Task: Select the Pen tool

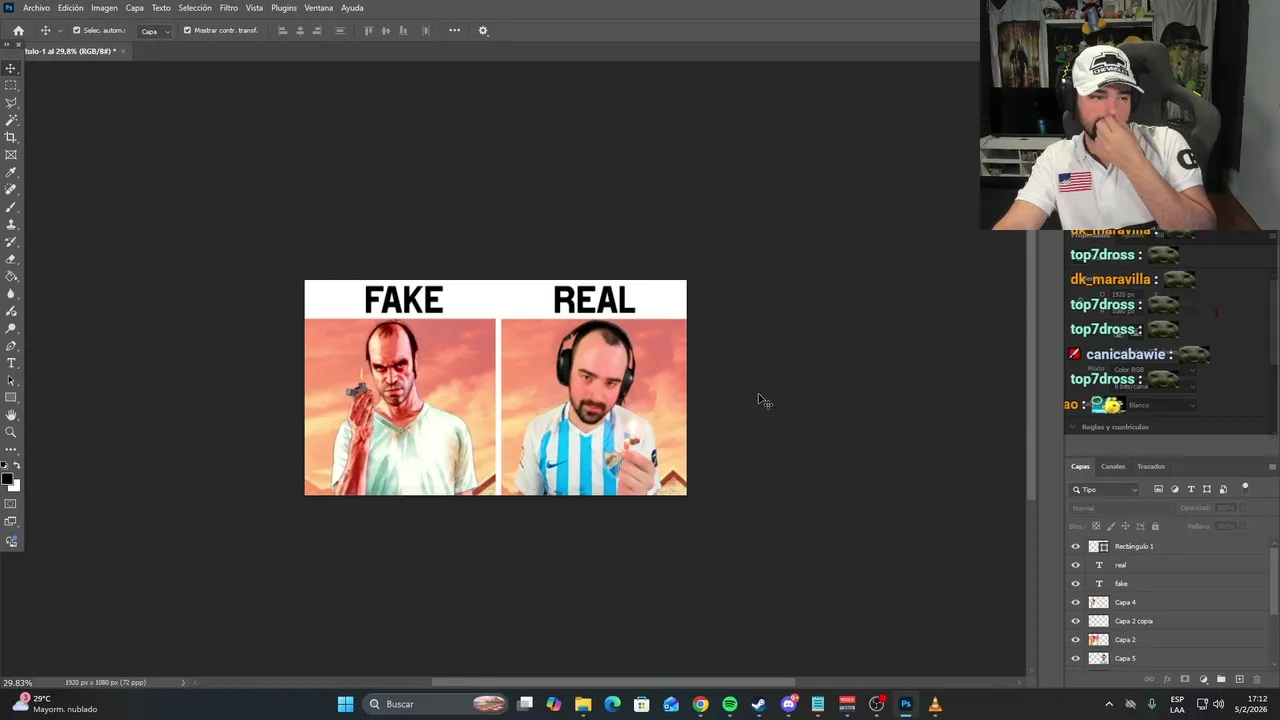Action: pos(11,345)
